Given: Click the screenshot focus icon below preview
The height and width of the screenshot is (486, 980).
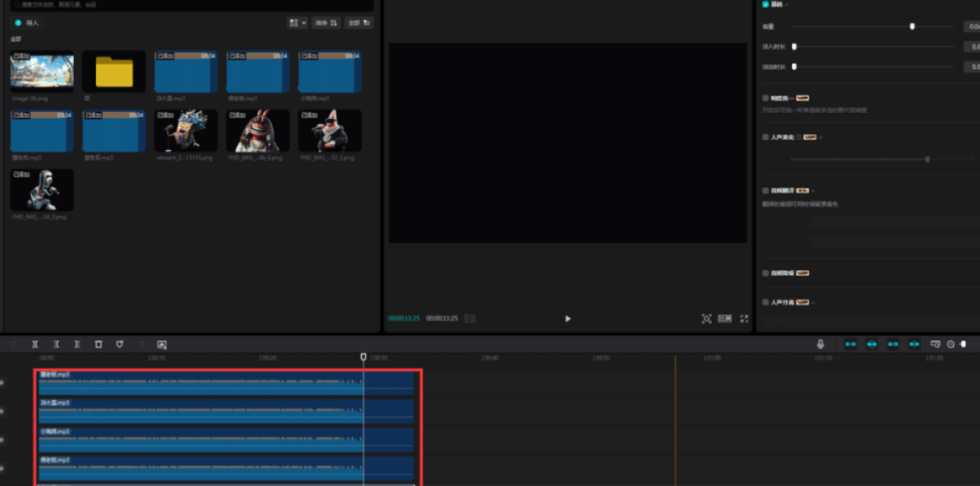Looking at the screenshot, I should pyautogui.click(x=706, y=318).
